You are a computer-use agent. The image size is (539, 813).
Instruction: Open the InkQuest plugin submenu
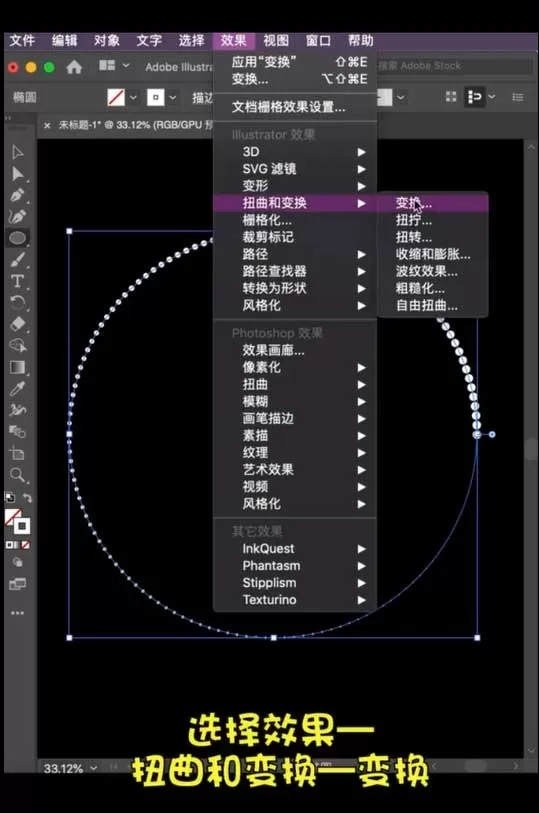pos(294,549)
